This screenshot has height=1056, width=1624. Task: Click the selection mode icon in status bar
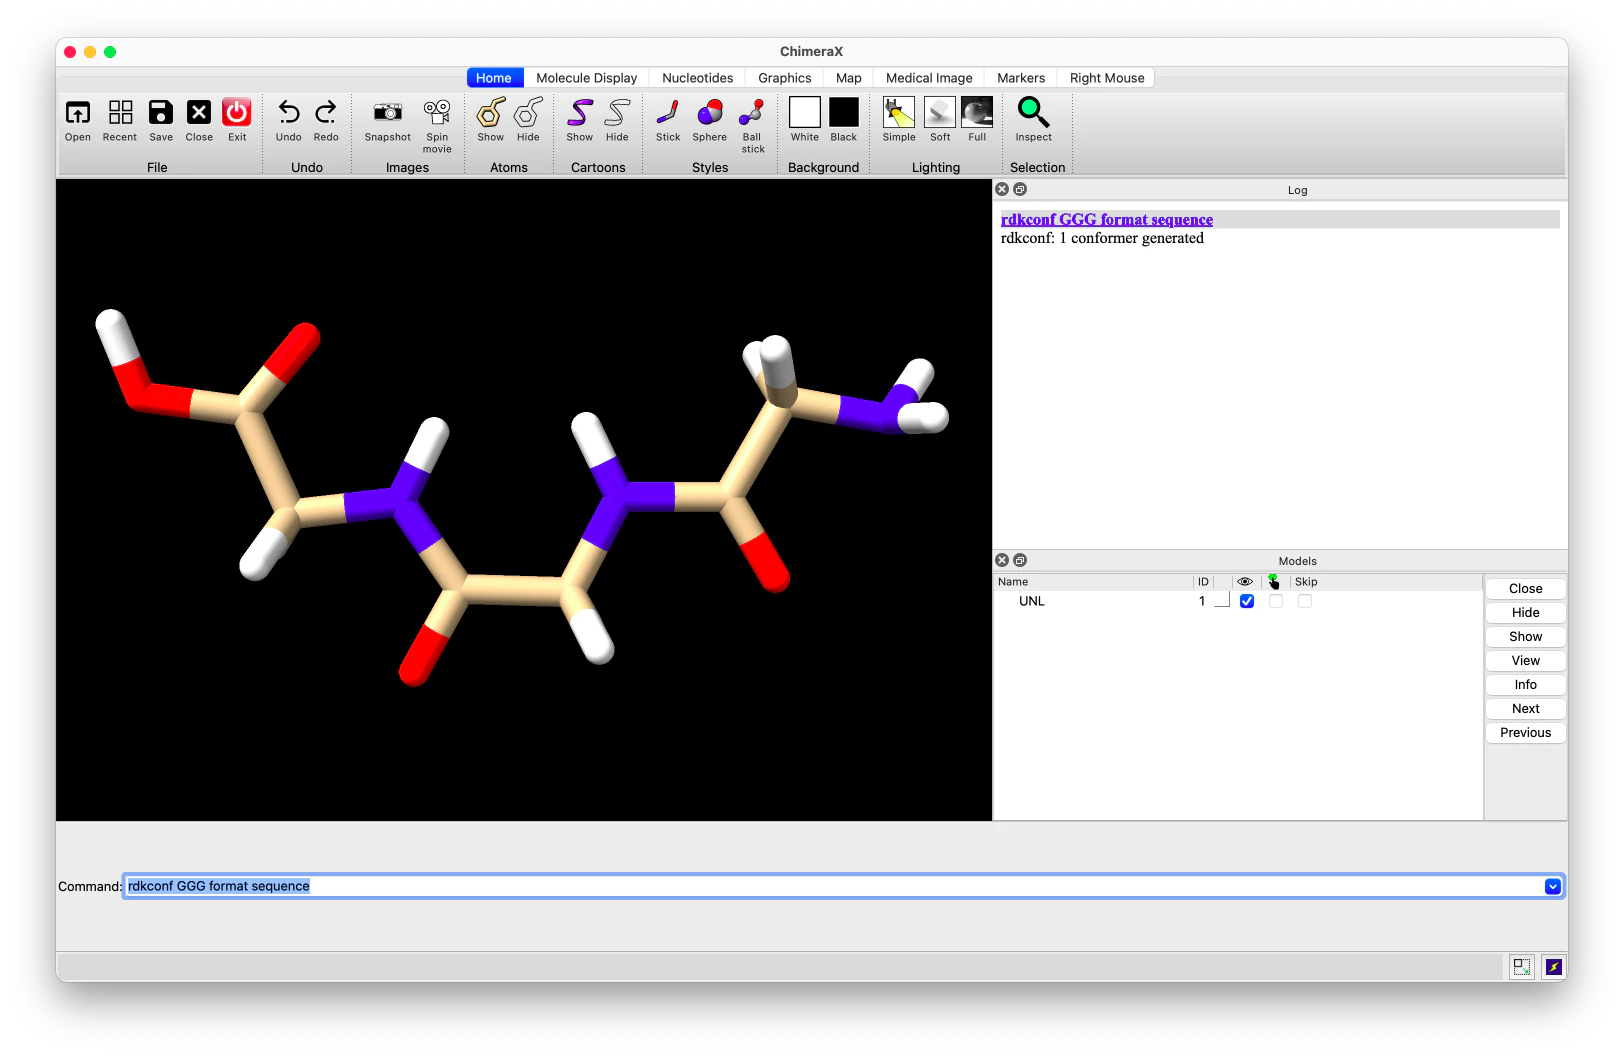point(1522,967)
